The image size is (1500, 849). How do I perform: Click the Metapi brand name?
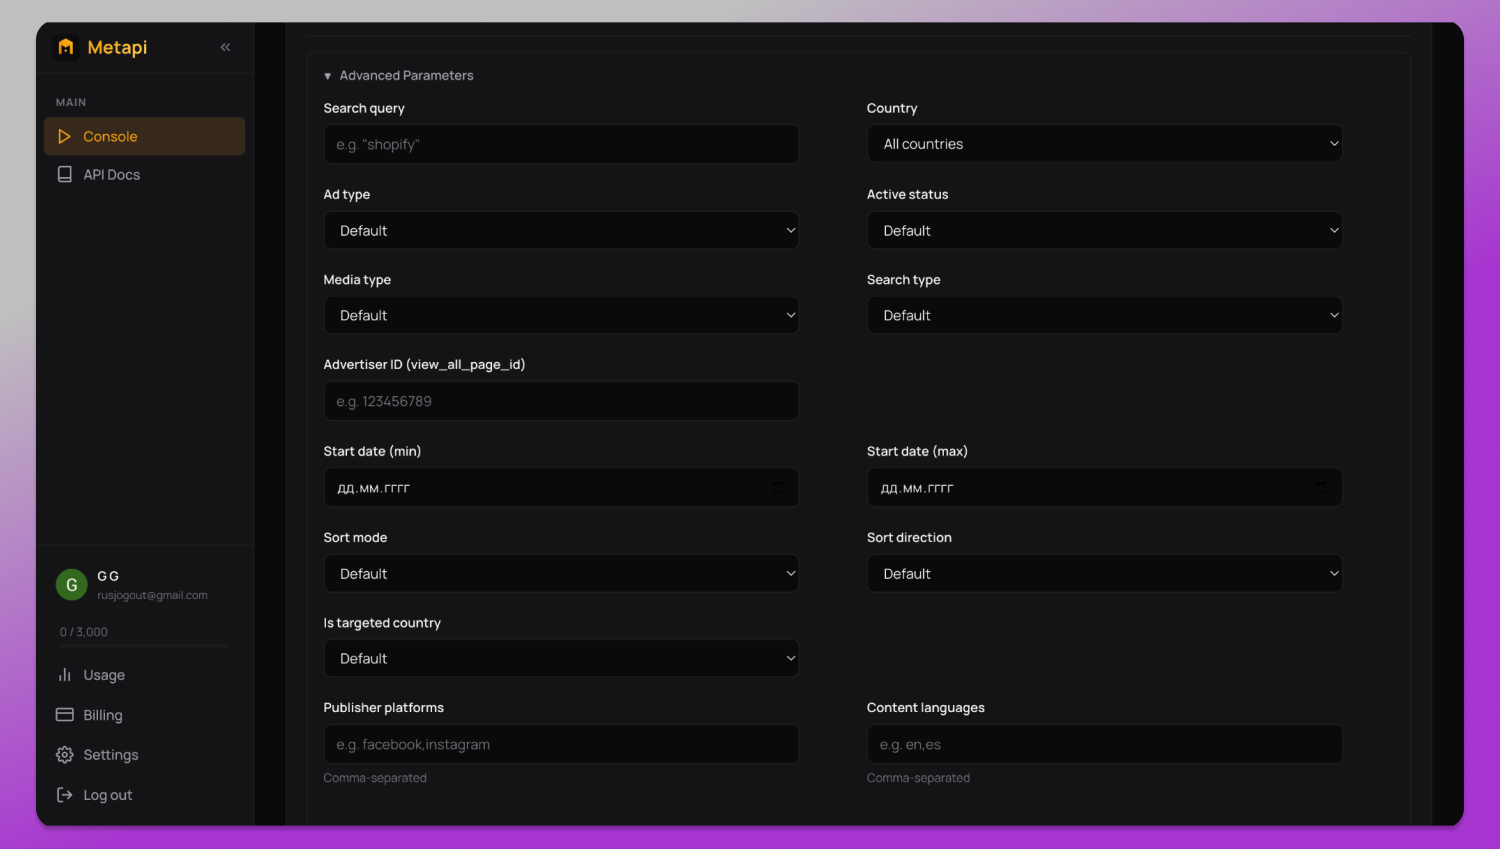point(117,47)
